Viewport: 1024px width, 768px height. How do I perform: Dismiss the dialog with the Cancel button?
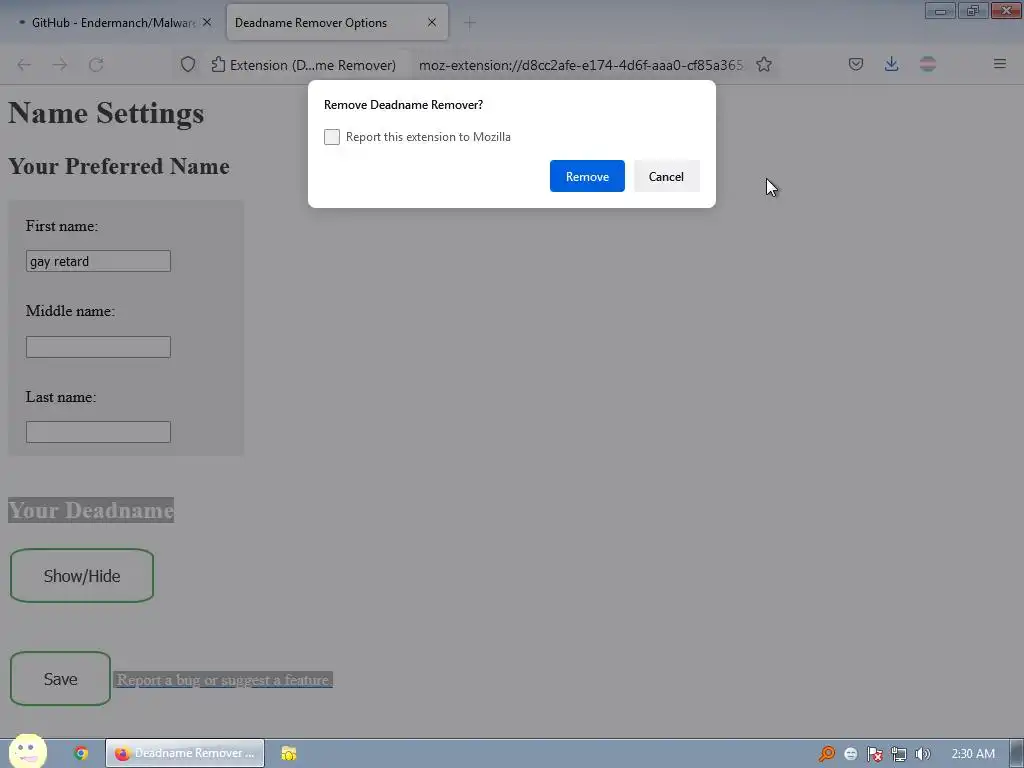pyautogui.click(x=666, y=176)
